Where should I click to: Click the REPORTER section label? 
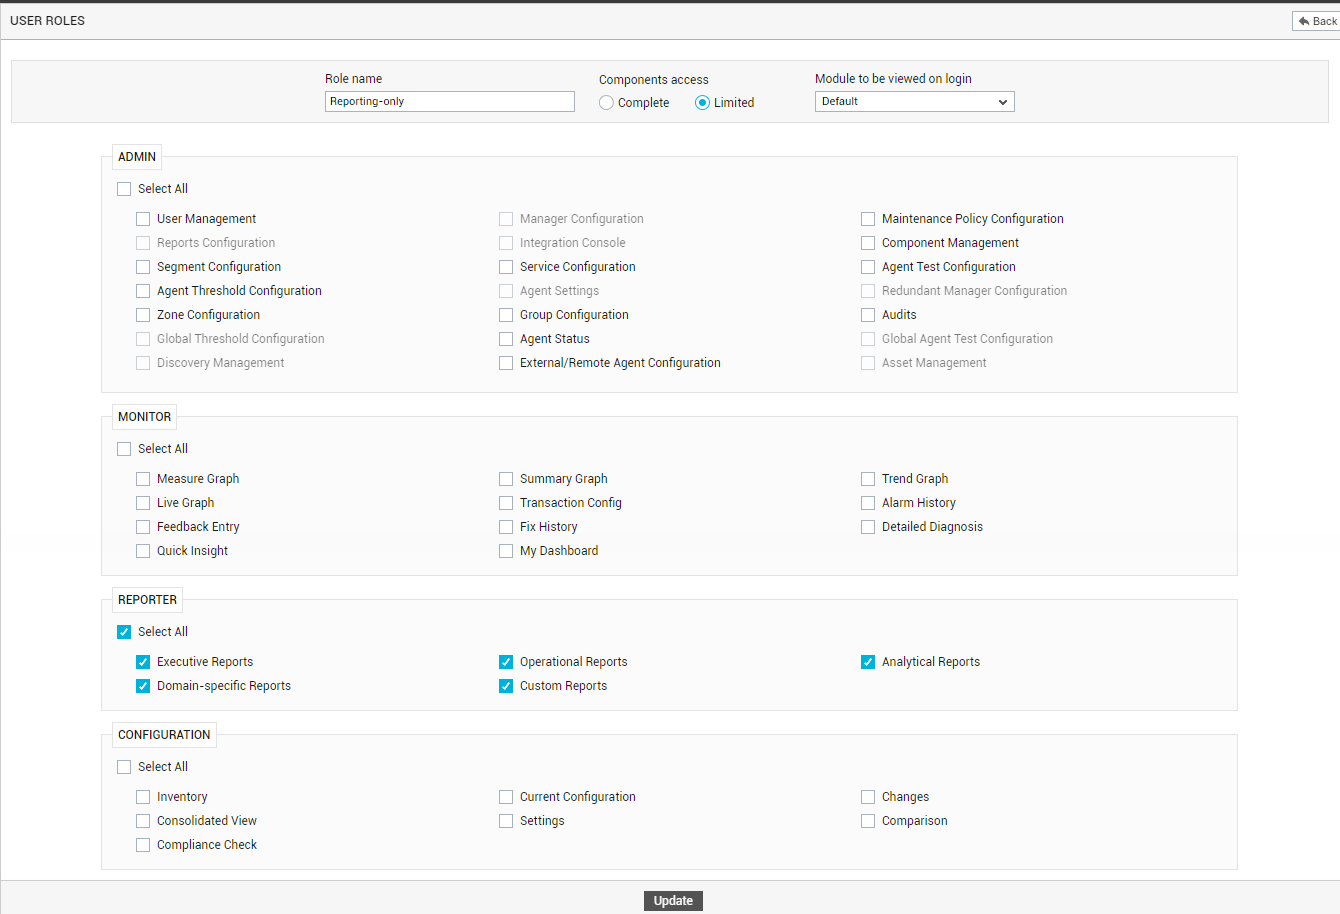148,600
